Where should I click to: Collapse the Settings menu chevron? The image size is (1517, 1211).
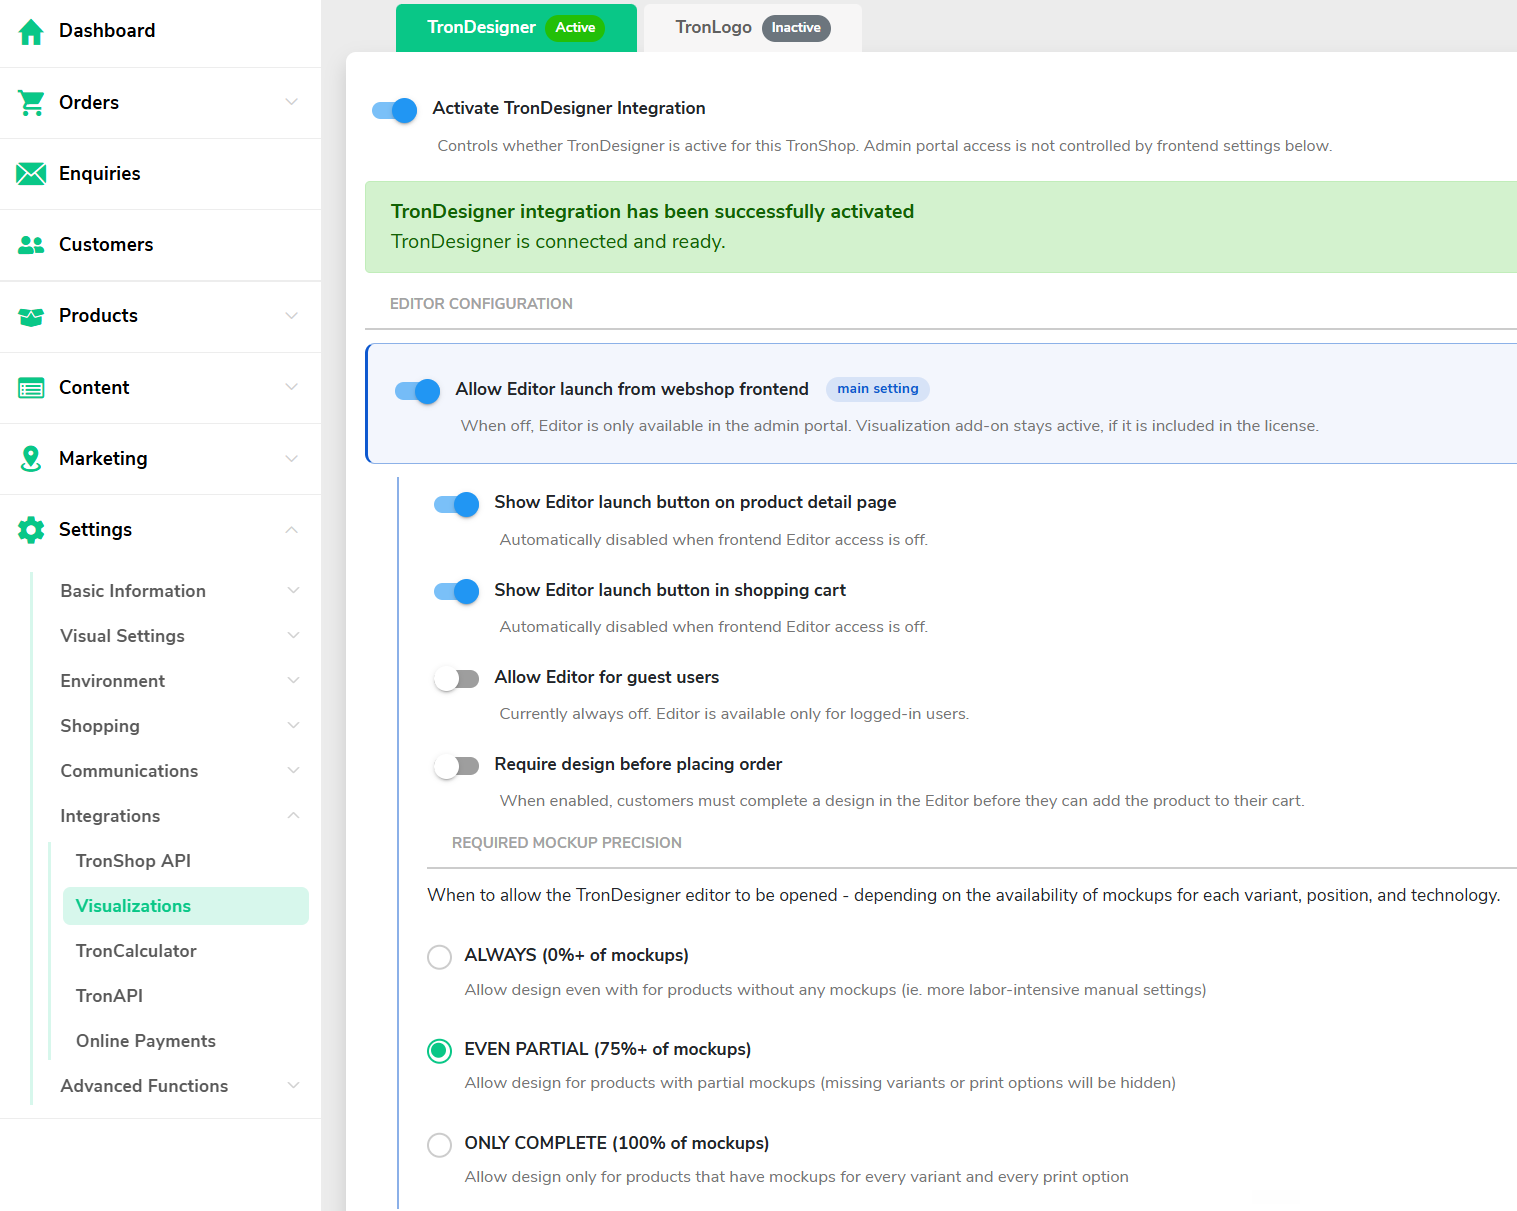(292, 530)
